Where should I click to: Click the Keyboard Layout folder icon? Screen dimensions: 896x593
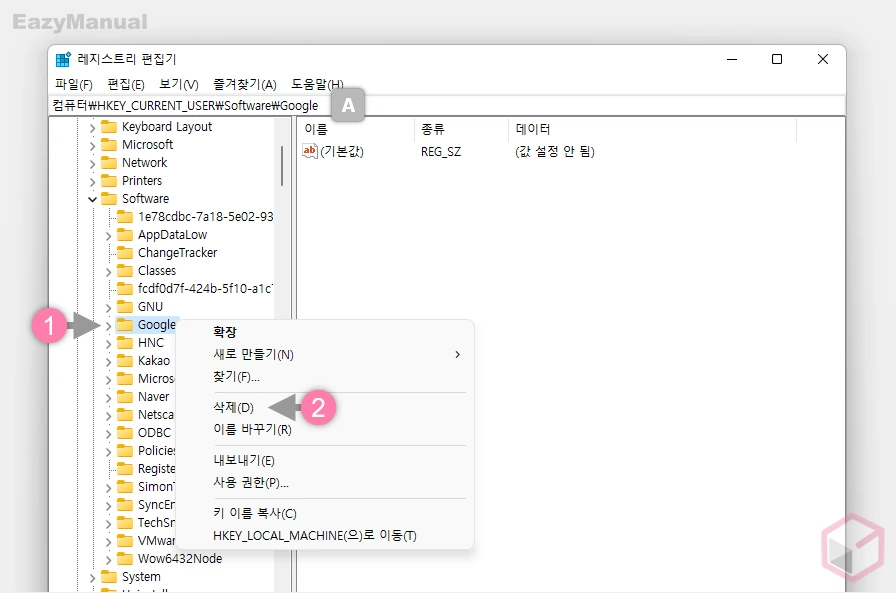click(109, 127)
